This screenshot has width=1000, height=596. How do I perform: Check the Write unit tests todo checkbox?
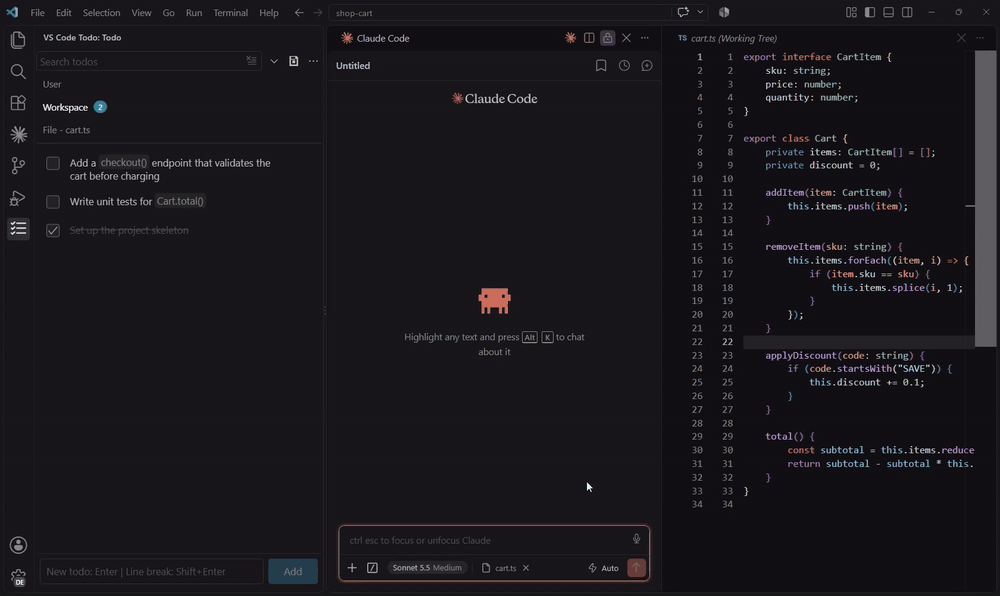click(x=53, y=201)
